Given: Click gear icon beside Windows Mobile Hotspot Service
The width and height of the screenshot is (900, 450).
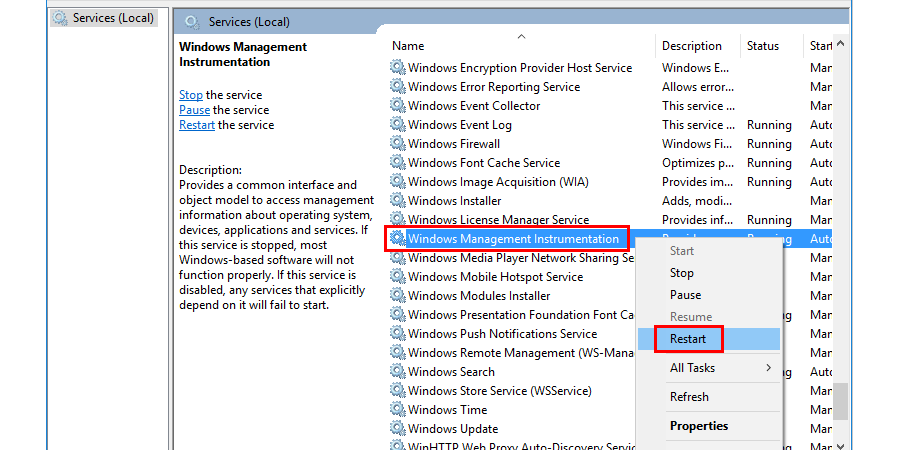Looking at the screenshot, I should [x=397, y=277].
